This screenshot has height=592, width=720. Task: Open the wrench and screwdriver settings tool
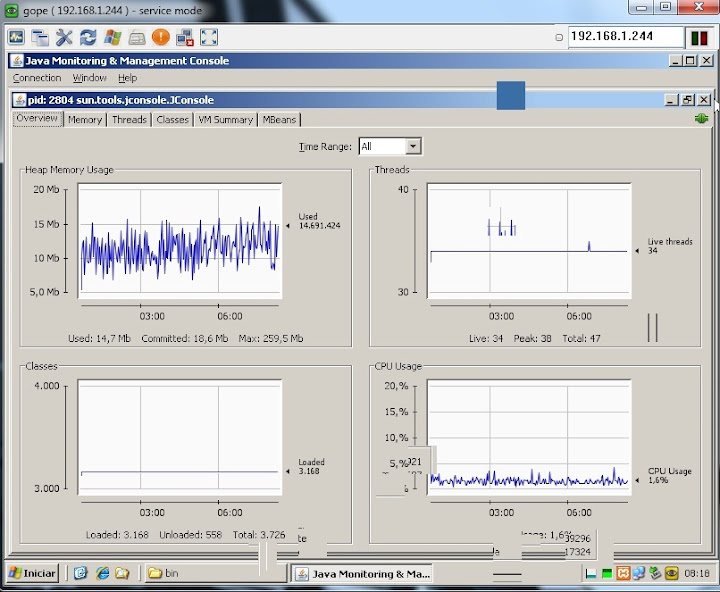point(64,37)
